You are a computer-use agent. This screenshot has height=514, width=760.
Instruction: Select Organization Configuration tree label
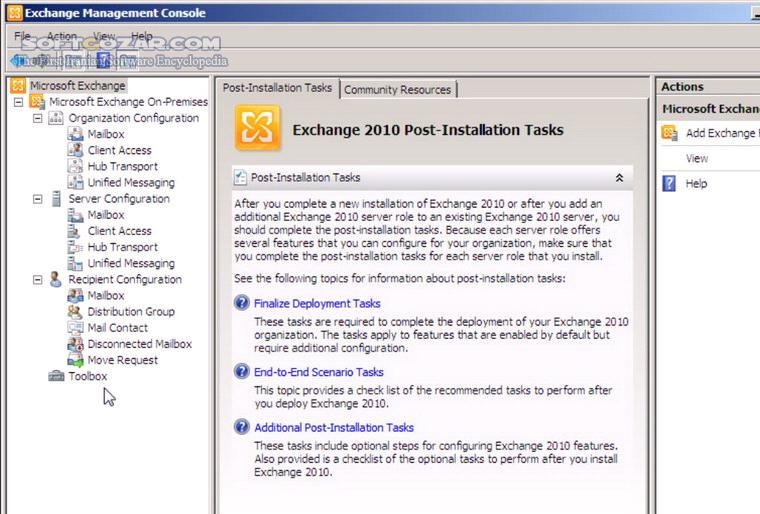click(133, 118)
